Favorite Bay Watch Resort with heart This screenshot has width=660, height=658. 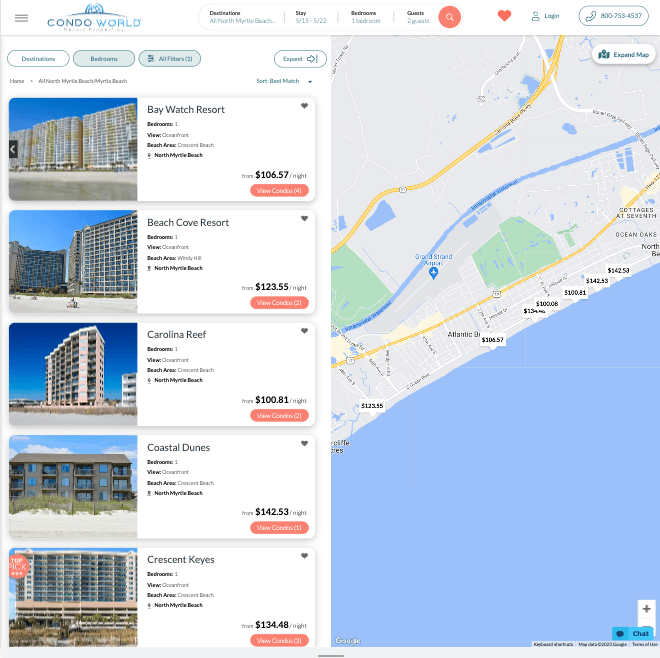tap(304, 106)
